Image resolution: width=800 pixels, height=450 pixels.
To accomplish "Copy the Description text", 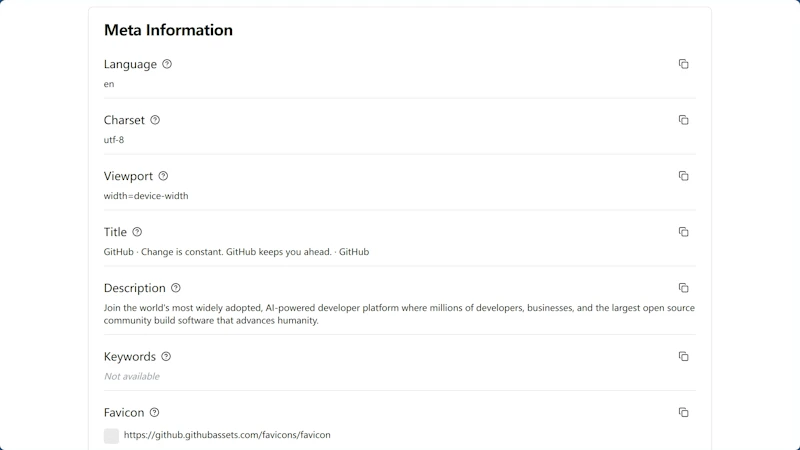I will [x=683, y=288].
